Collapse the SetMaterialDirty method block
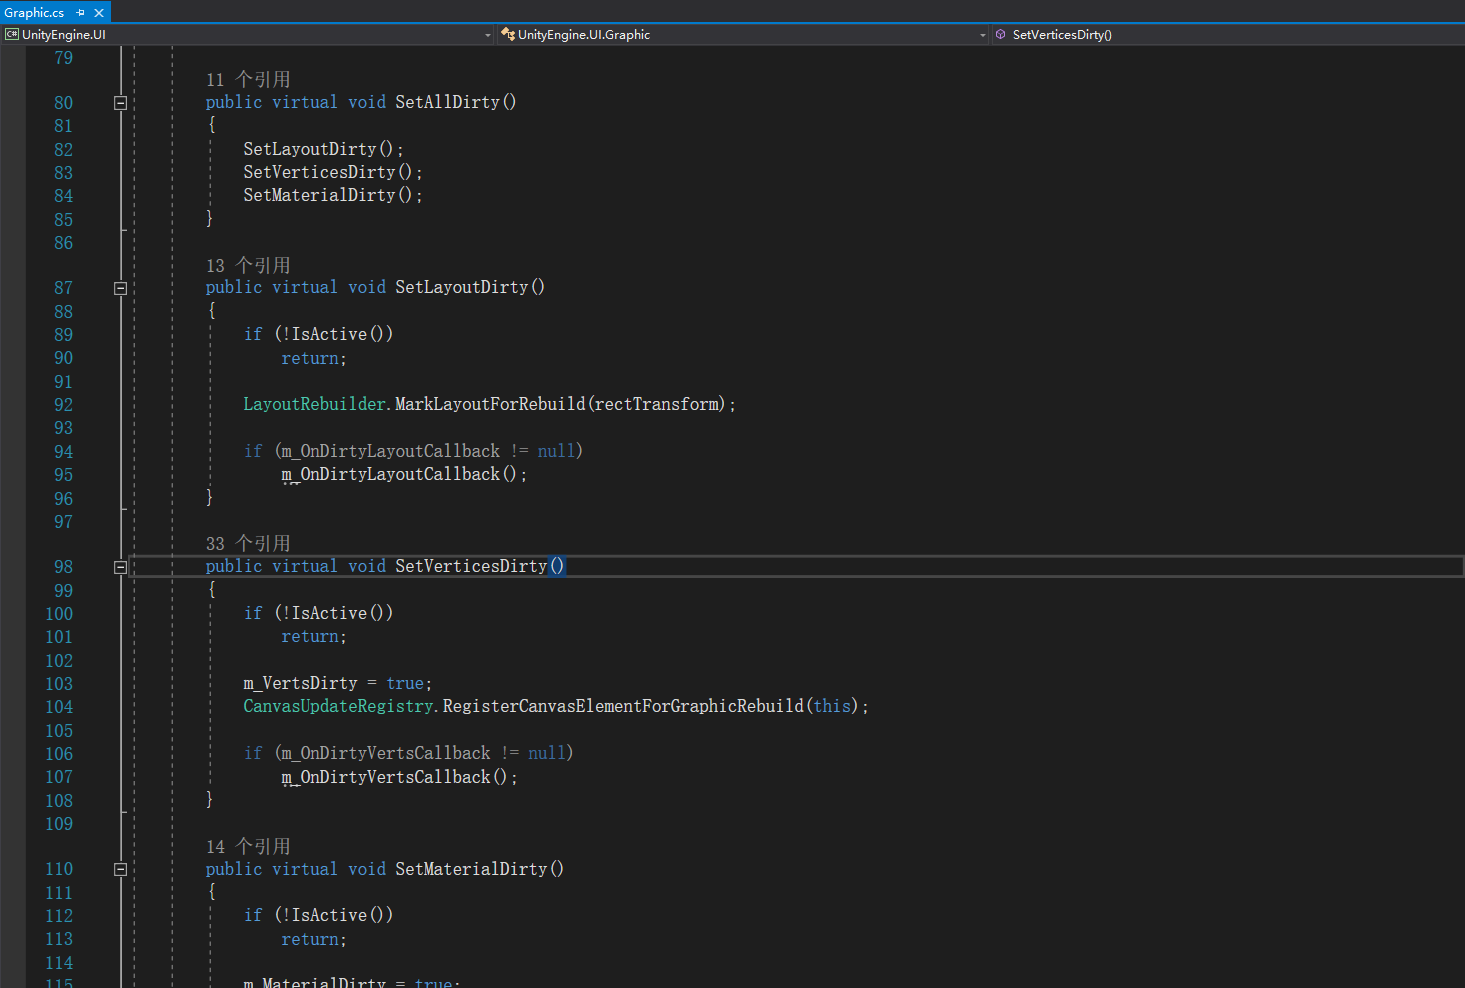This screenshot has height=988, width=1465. (x=120, y=870)
